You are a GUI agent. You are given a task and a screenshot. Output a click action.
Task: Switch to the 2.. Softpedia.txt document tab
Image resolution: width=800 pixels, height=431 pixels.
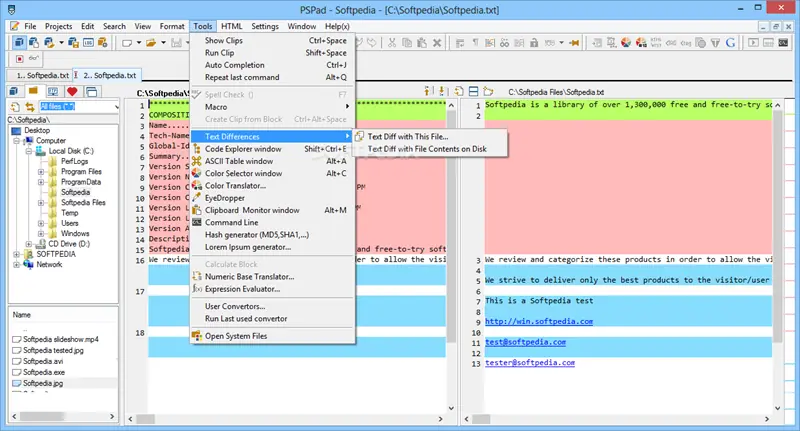click(x=109, y=75)
